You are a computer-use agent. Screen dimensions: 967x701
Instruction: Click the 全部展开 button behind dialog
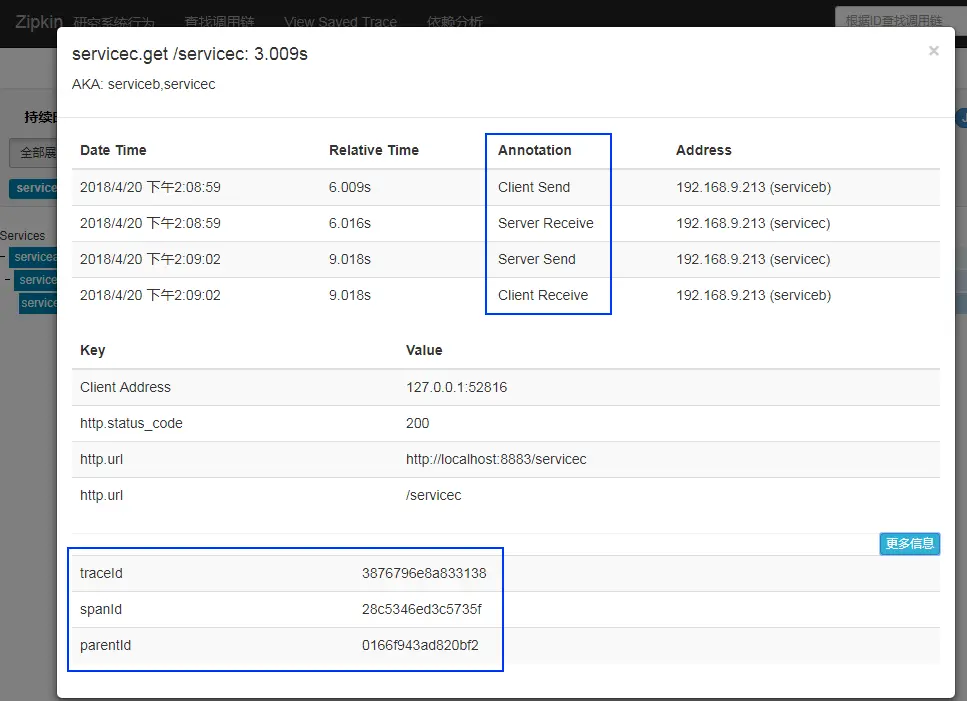pos(33,152)
